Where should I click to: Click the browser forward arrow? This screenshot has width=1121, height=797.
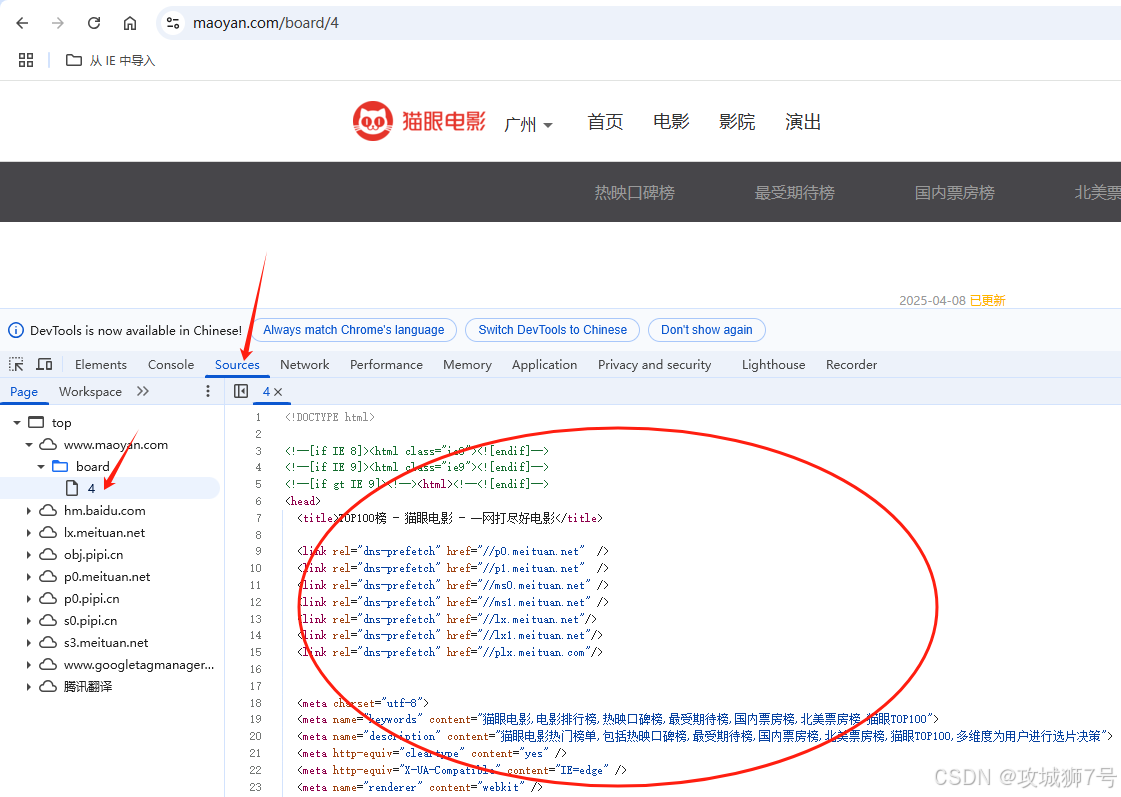point(58,23)
